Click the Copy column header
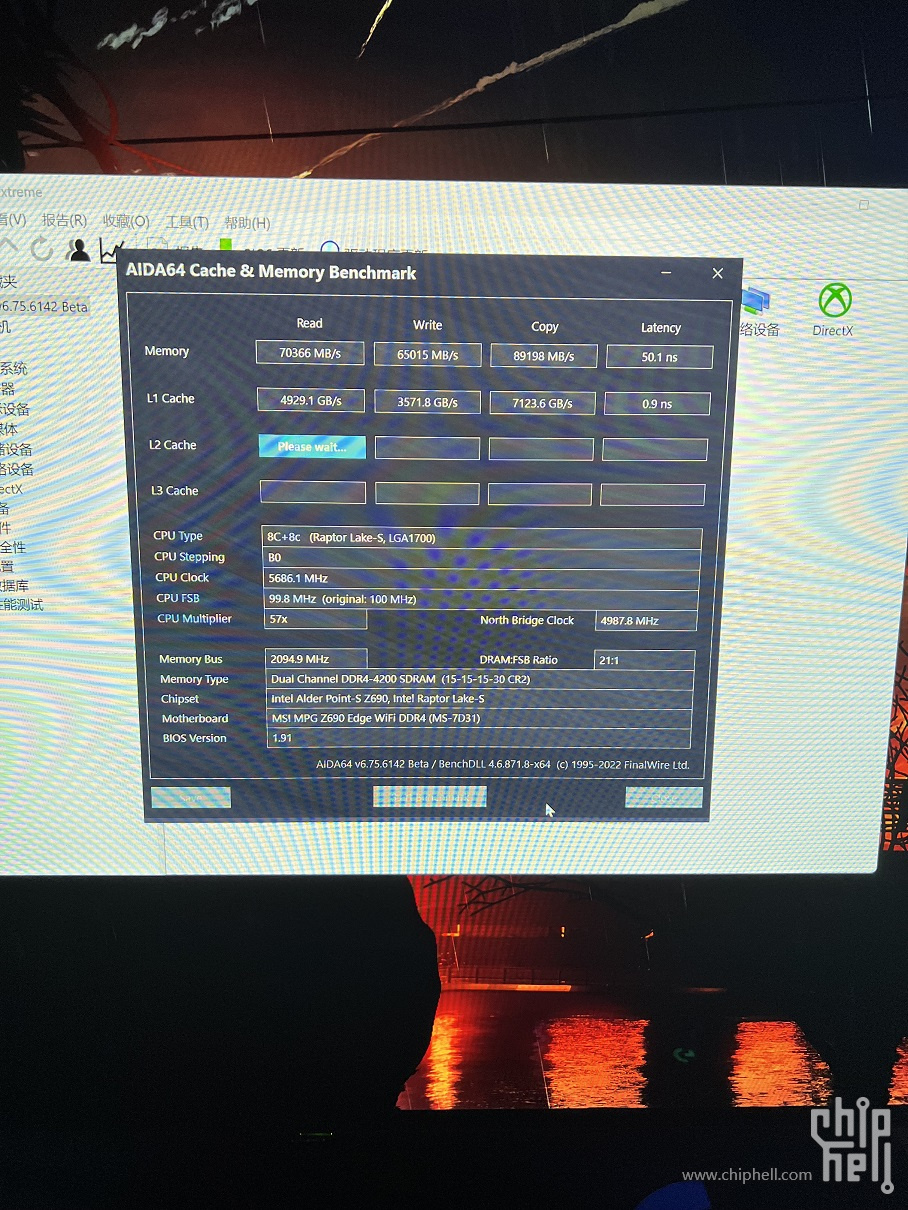This screenshot has height=1210, width=908. (x=545, y=327)
